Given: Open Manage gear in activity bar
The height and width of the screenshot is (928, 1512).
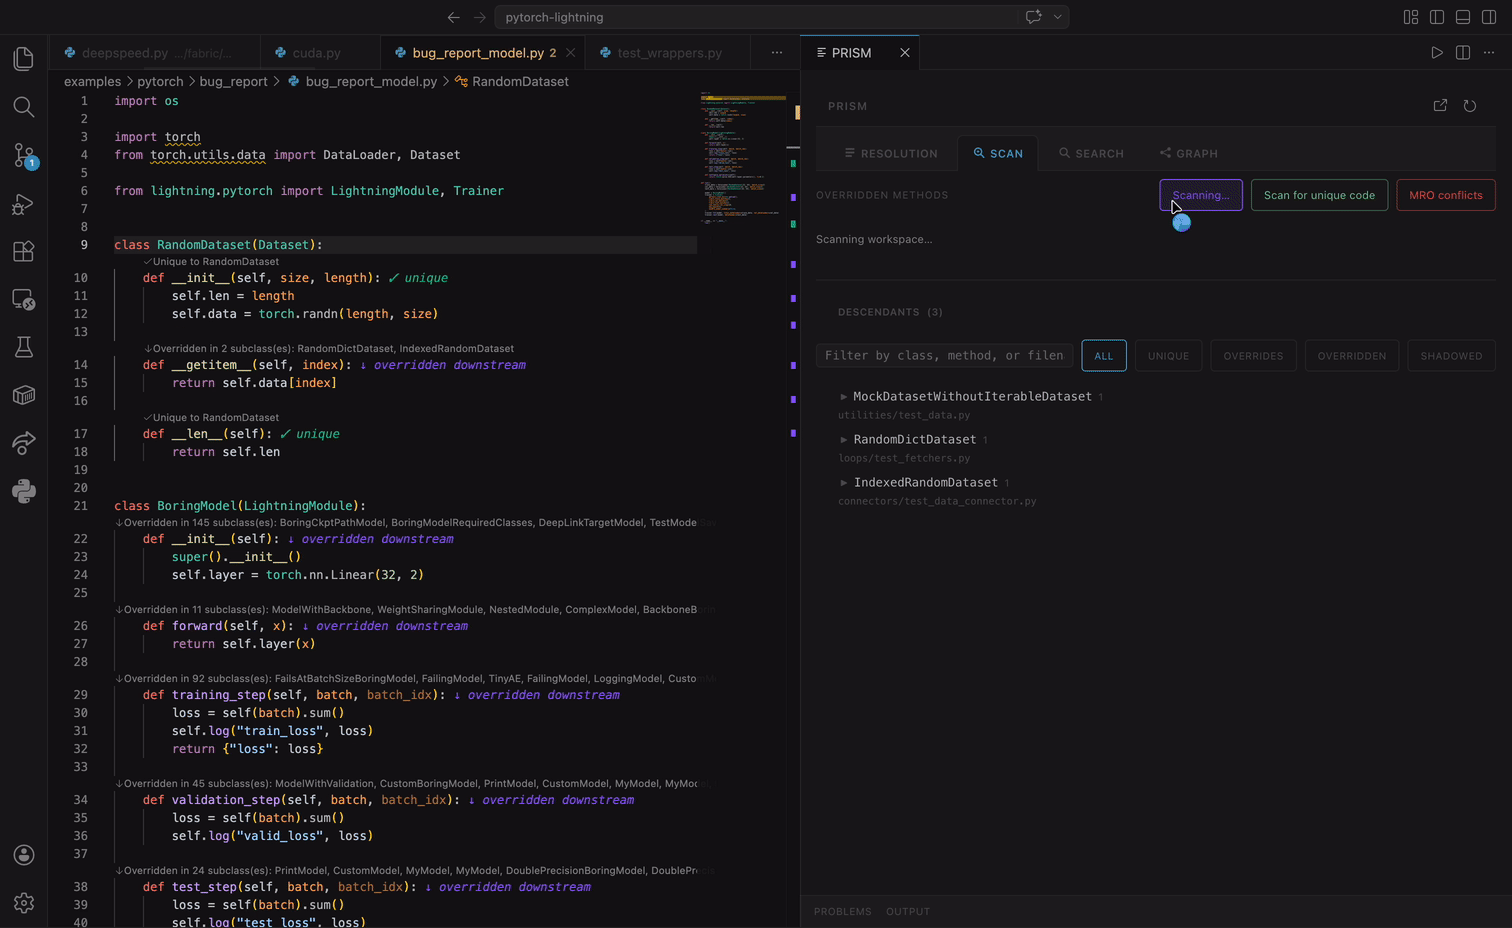Looking at the screenshot, I should click(24, 903).
